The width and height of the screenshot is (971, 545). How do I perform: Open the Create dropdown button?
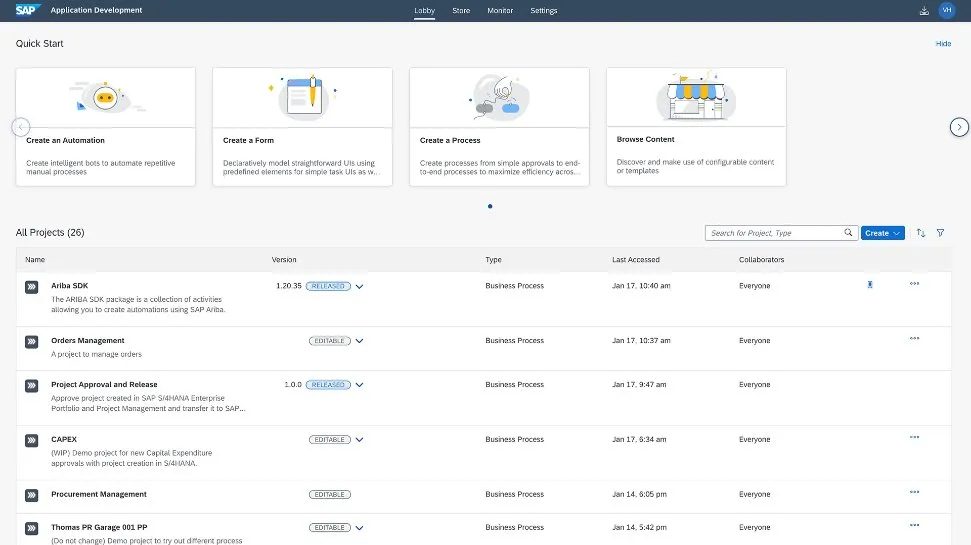(882, 233)
